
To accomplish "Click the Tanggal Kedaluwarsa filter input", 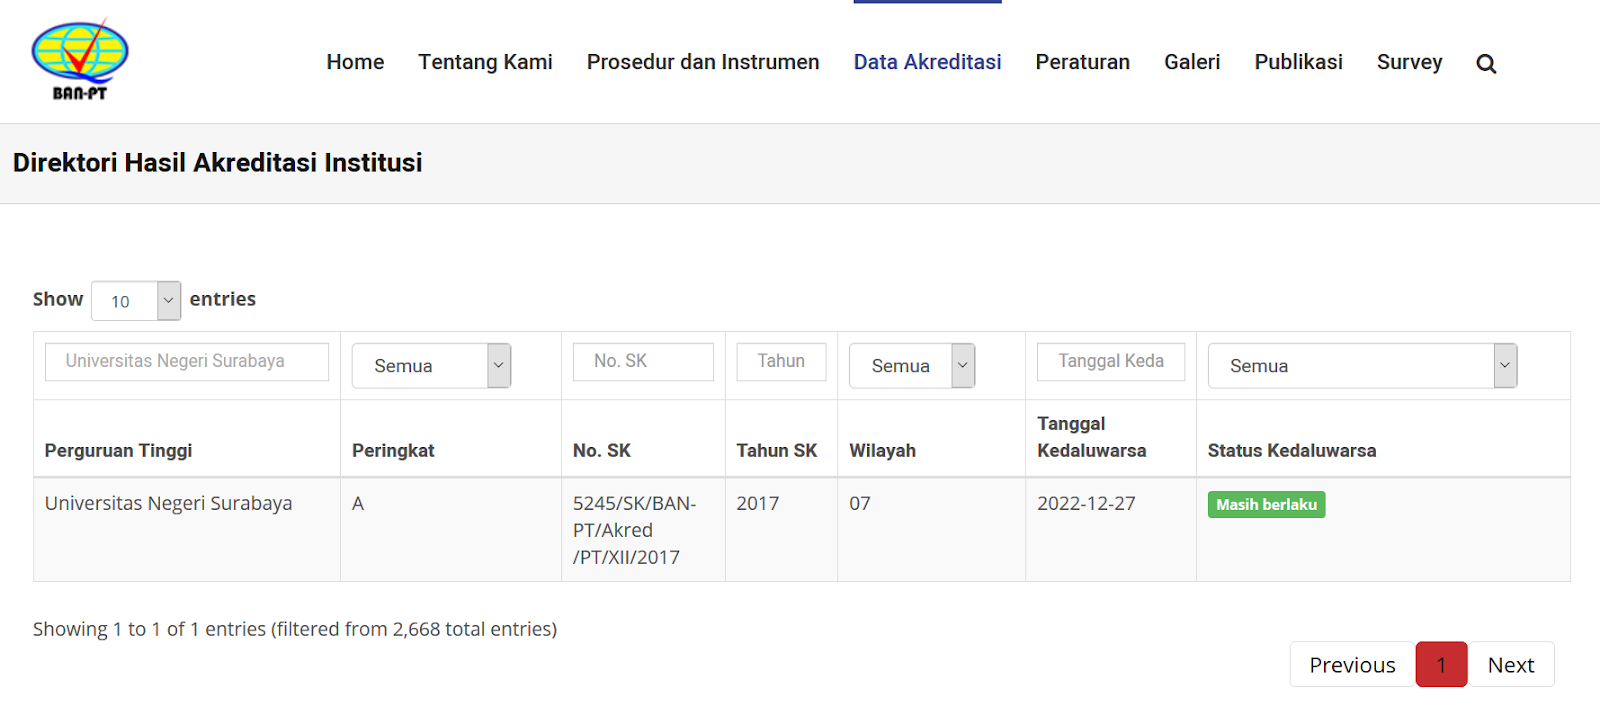I will 1110,362.
